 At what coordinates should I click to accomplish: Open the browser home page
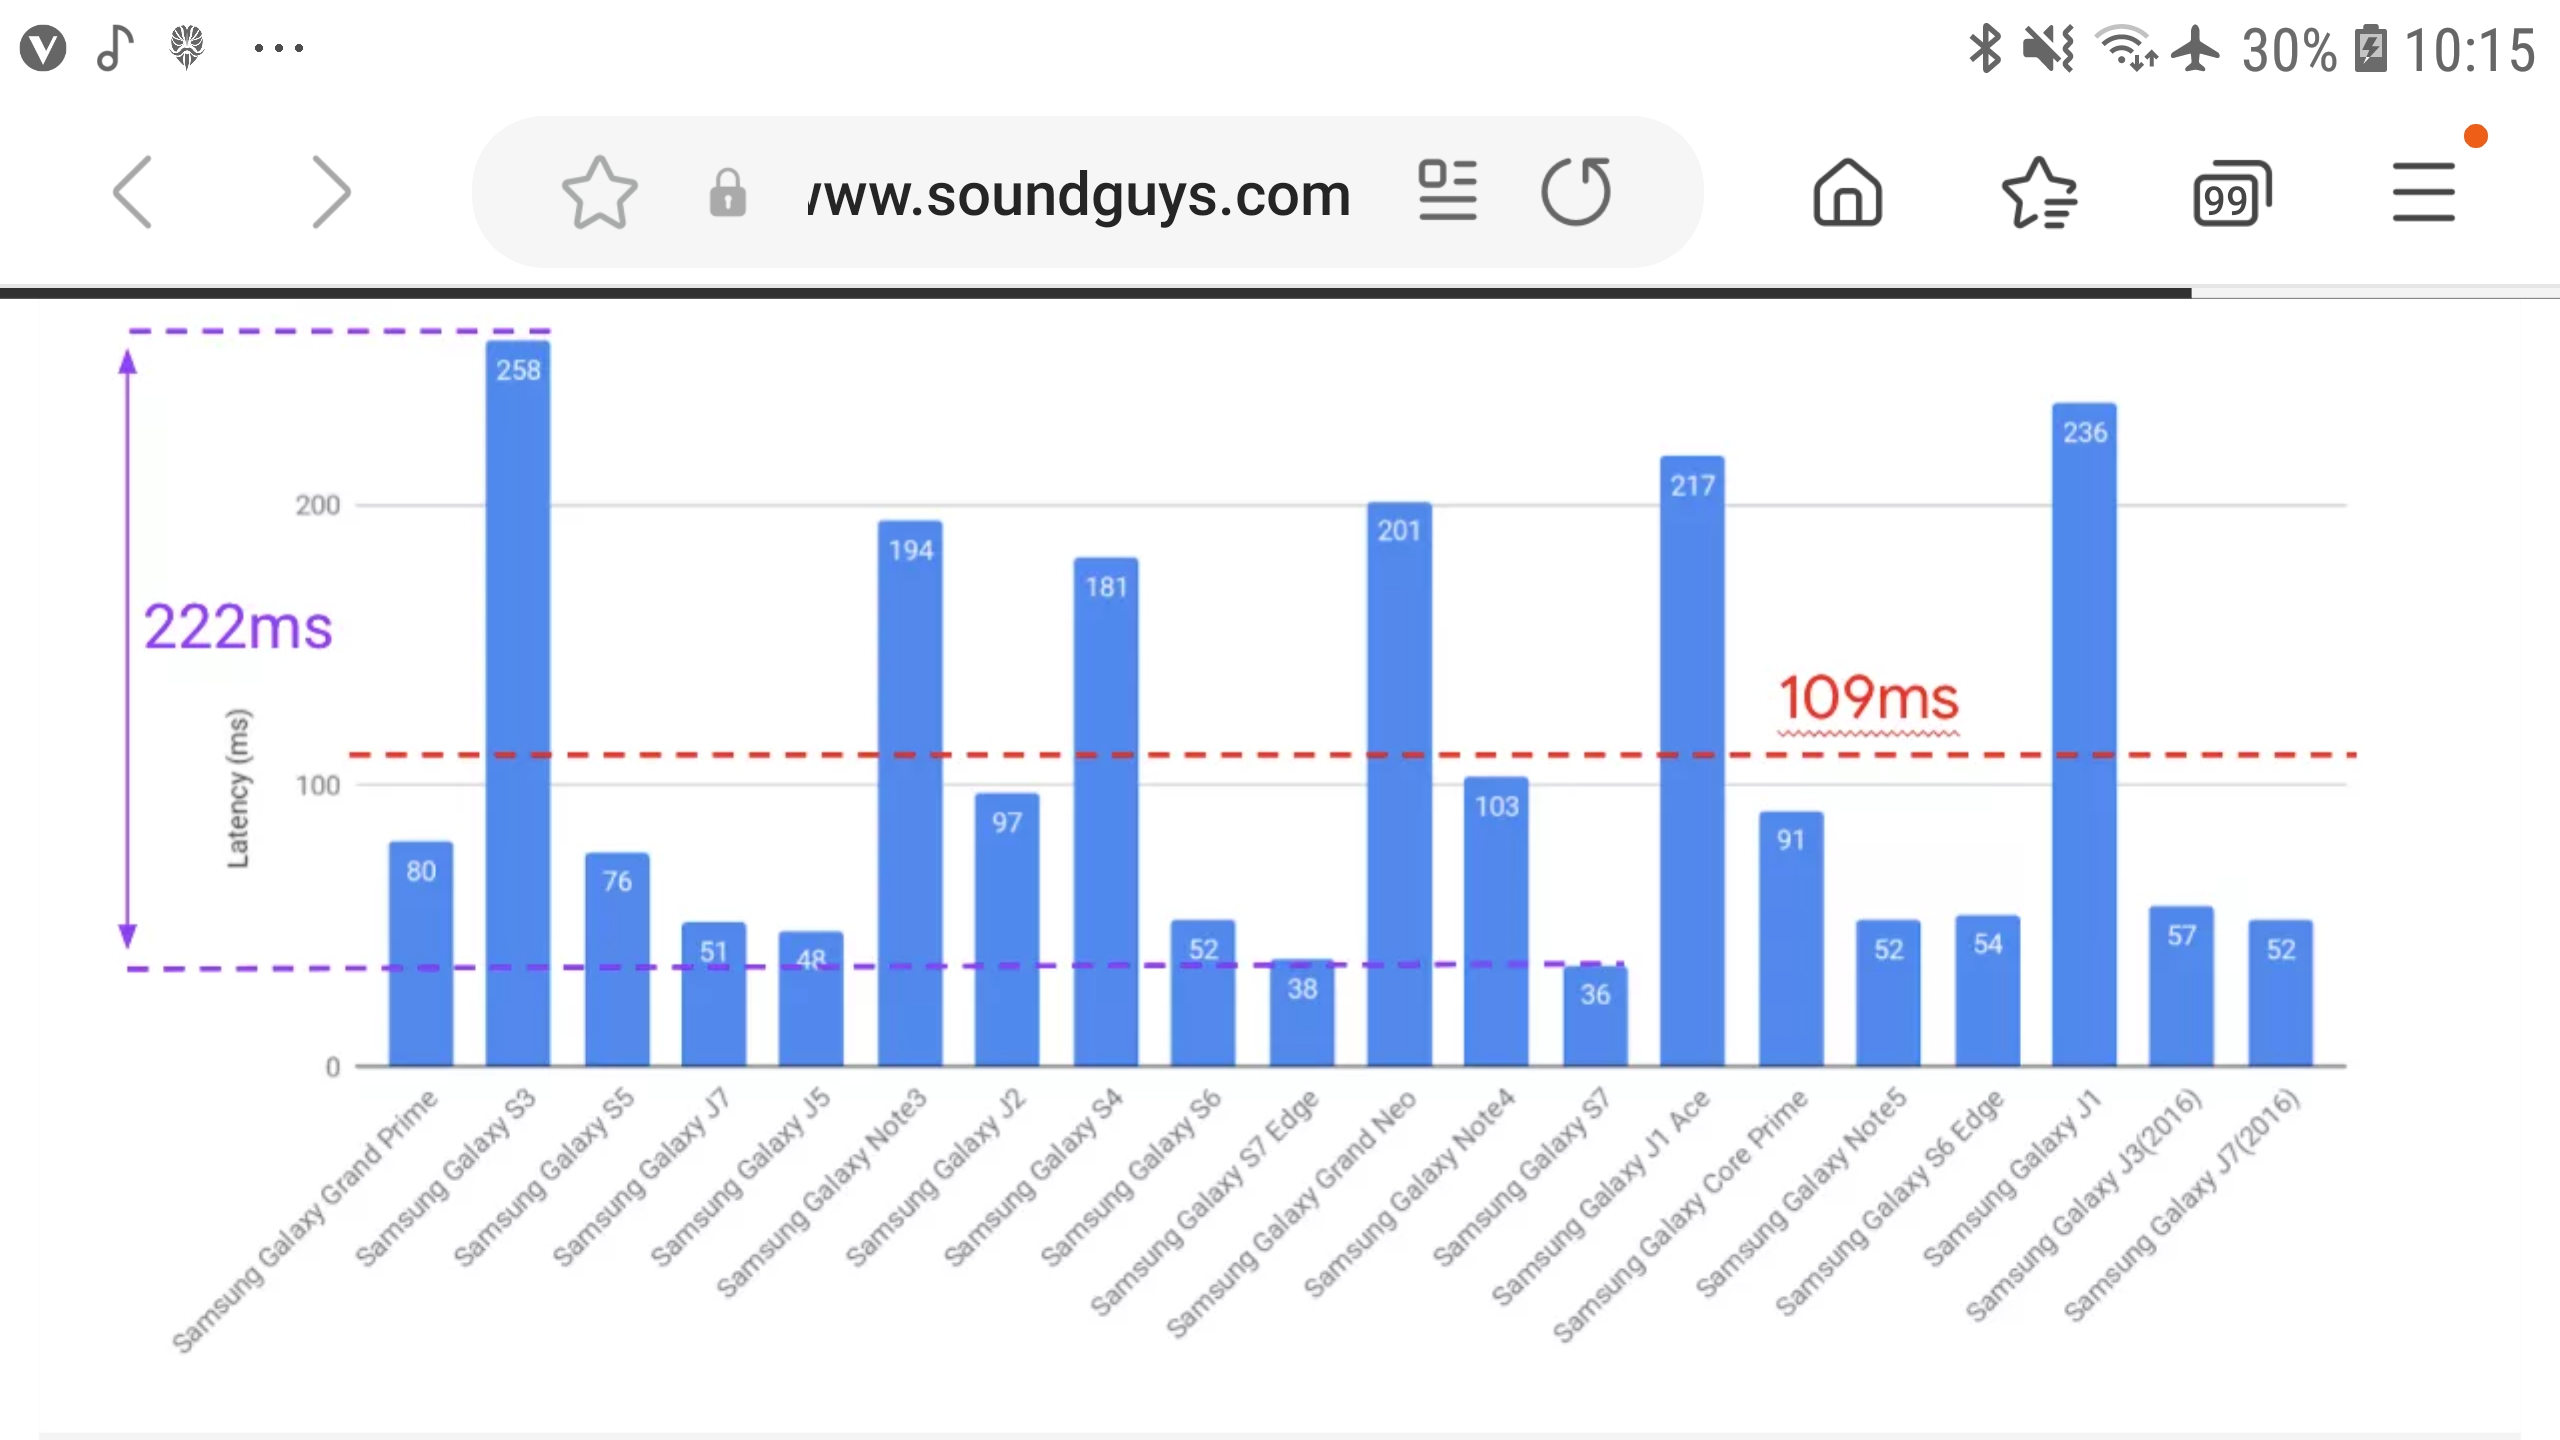tap(1848, 192)
